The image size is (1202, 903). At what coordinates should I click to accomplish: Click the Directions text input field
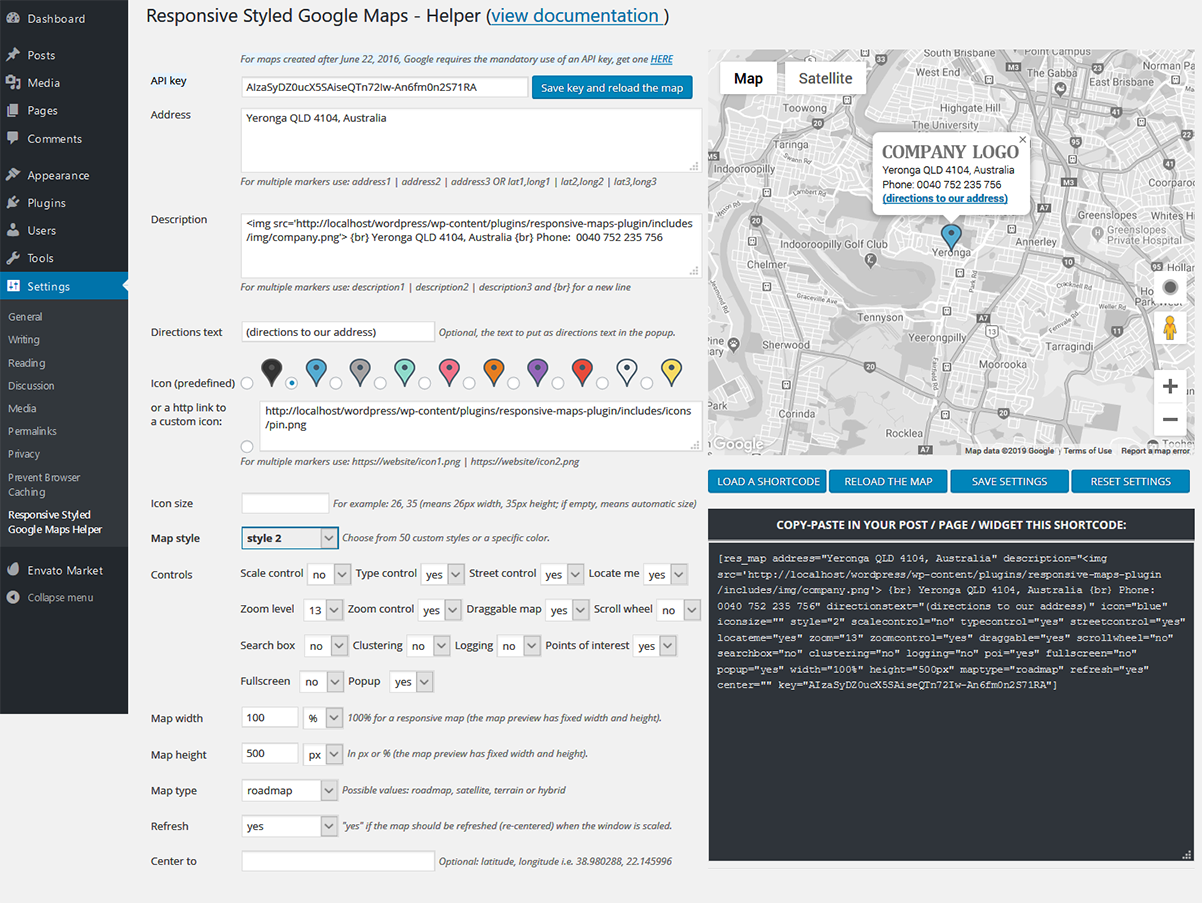coord(338,332)
